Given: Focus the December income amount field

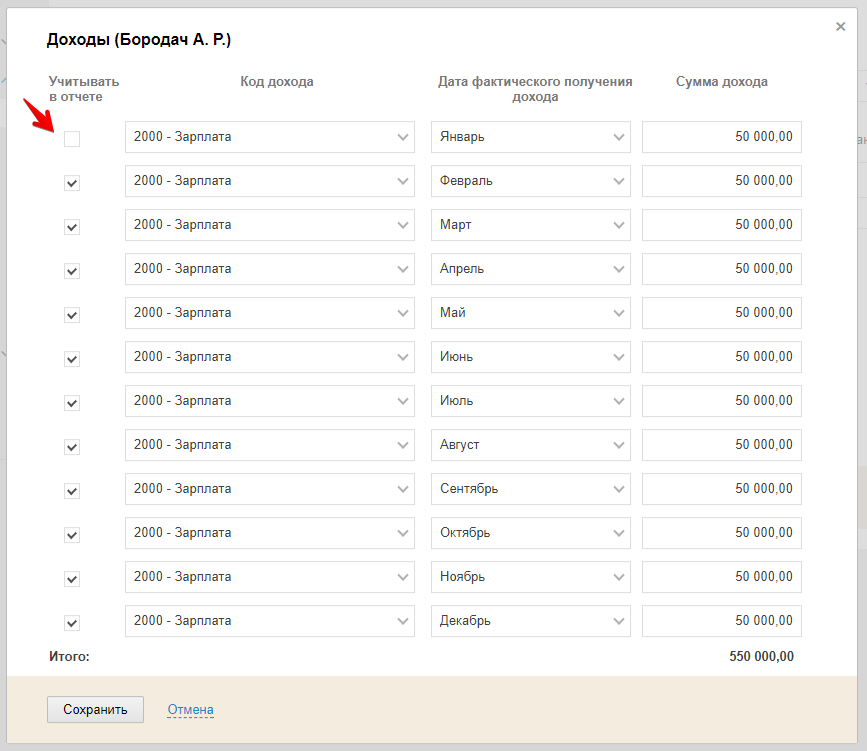Looking at the screenshot, I should (x=721, y=621).
